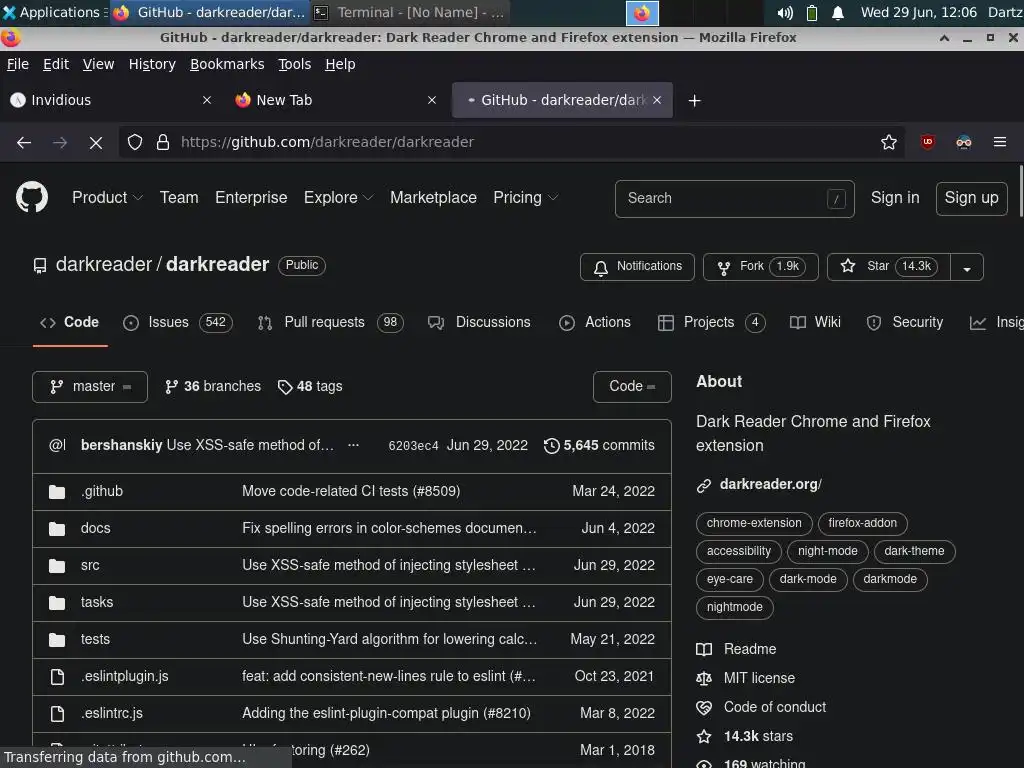Open the History menu
This screenshot has width=1024, height=768.
(152, 64)
